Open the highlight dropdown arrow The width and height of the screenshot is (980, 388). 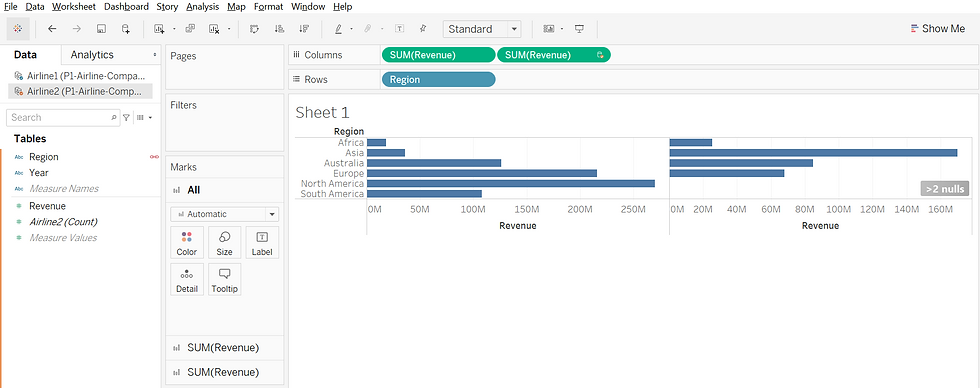click(x=352, y=29)
